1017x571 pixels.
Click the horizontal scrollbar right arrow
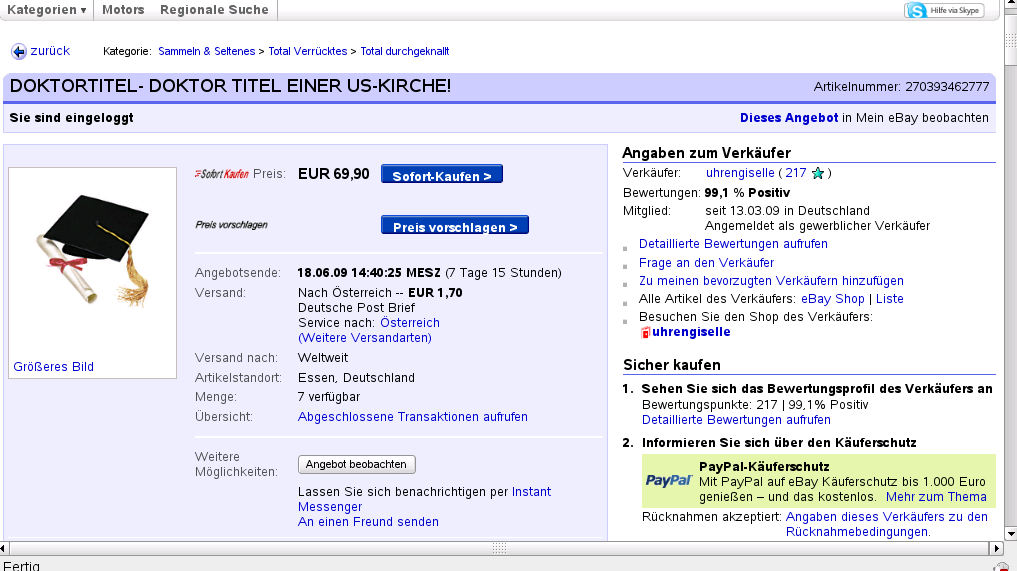(x=995, y=548)
